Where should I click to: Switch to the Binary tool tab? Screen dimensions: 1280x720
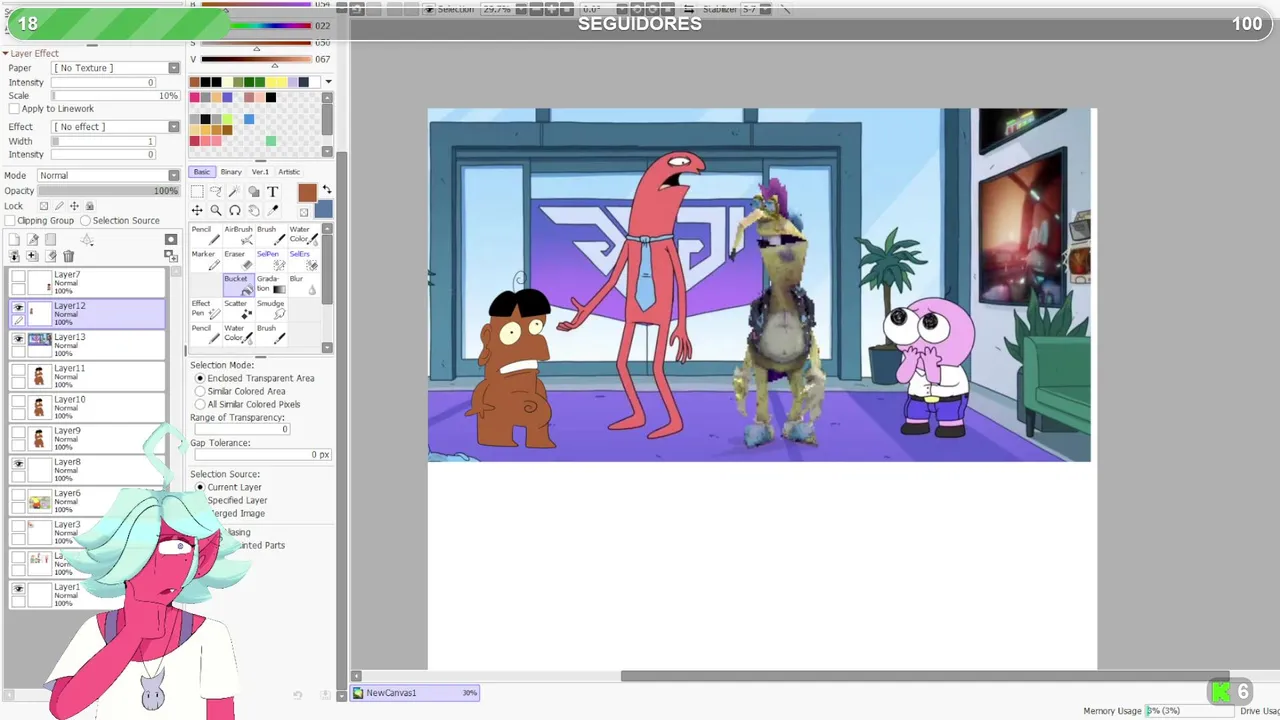click(231, 172)
